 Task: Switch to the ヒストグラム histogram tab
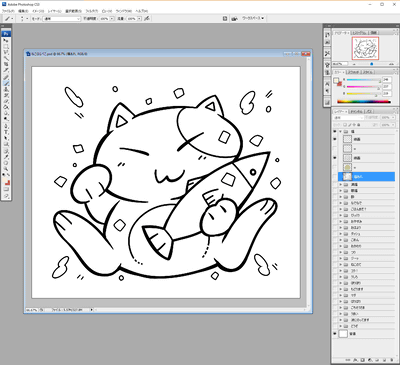coord(360,33)
